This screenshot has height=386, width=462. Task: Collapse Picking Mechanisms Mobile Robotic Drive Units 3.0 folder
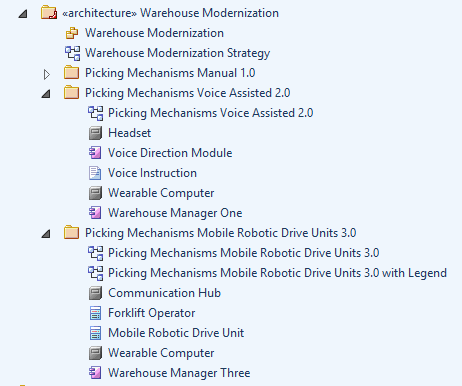tap(46, 234)
